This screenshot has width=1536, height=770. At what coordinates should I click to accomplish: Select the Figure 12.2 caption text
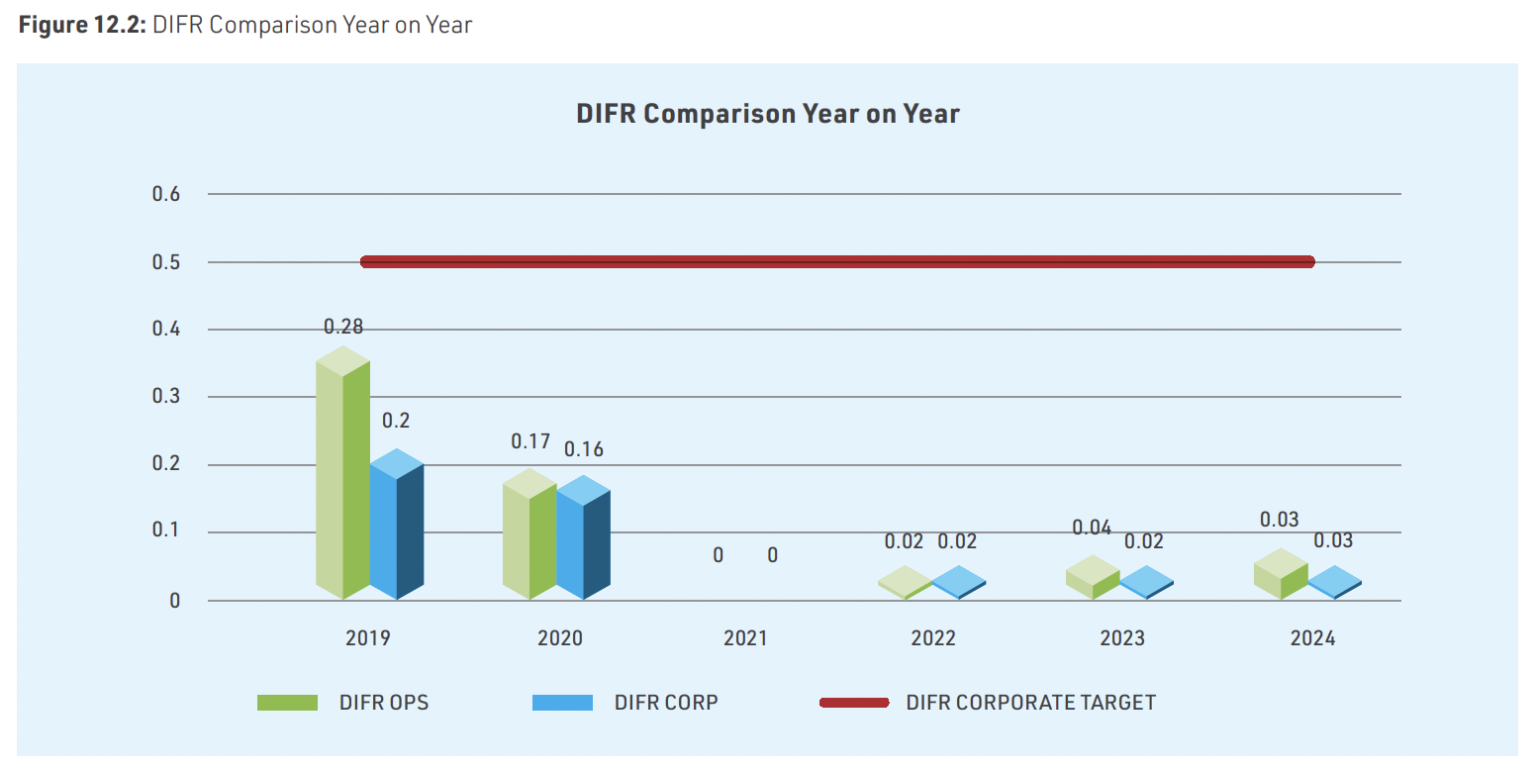[245, 25]
